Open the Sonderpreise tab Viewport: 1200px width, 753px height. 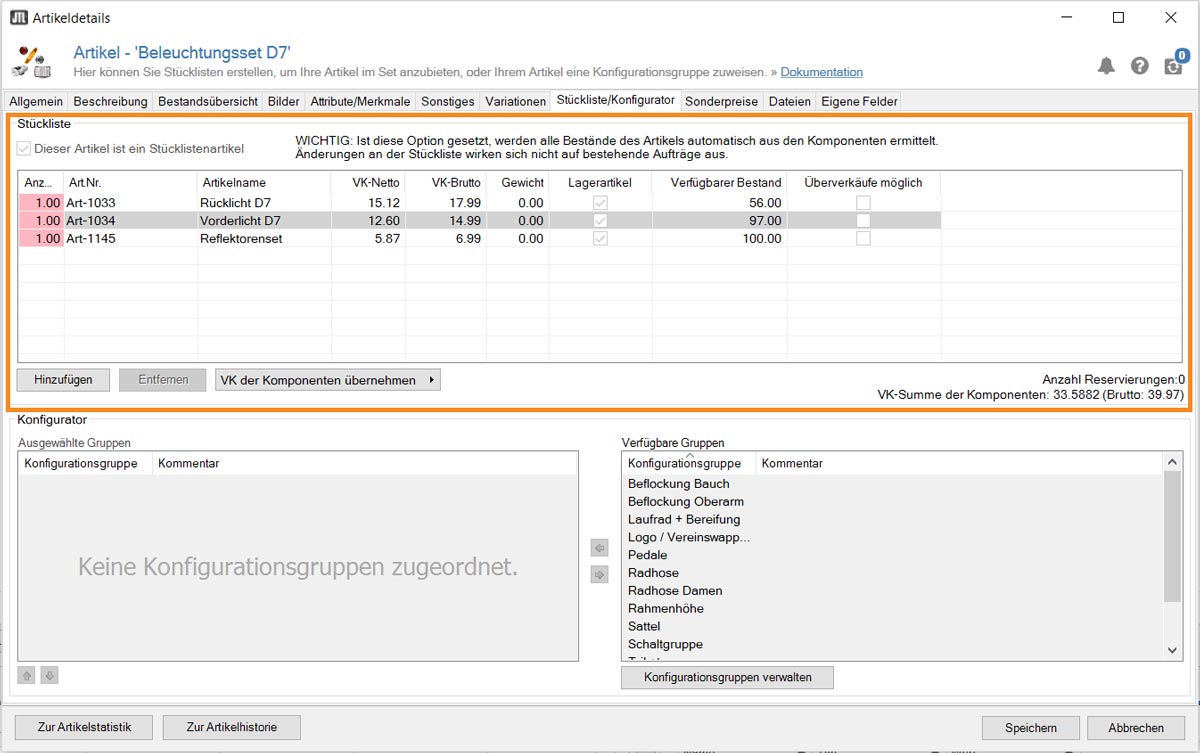[x=722, y=101]
